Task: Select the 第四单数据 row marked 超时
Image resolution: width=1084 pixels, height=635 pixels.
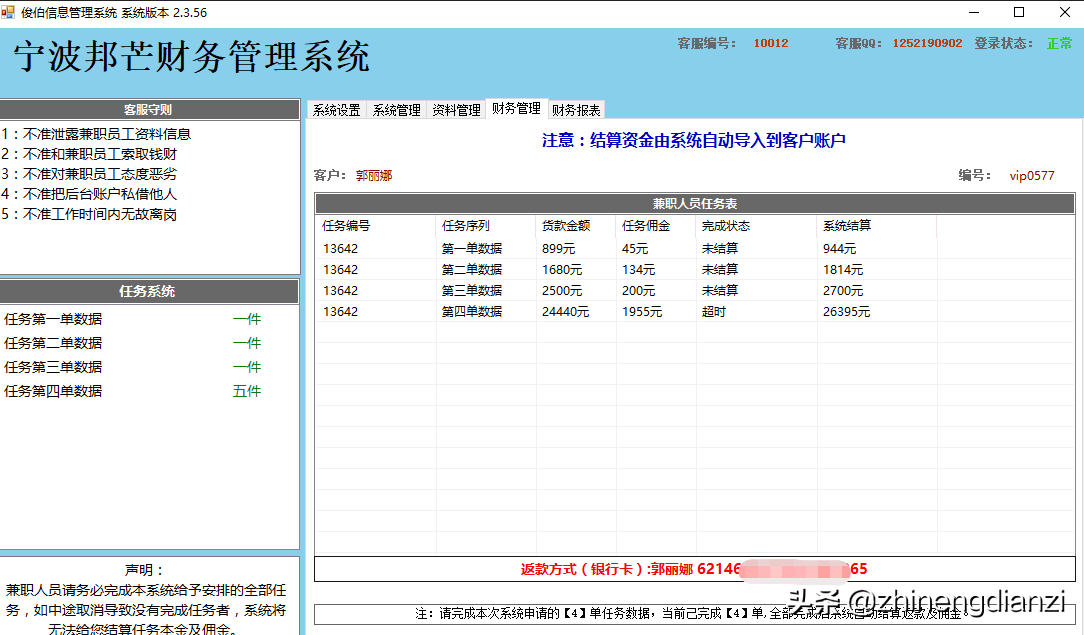Action: click(695, 312)
